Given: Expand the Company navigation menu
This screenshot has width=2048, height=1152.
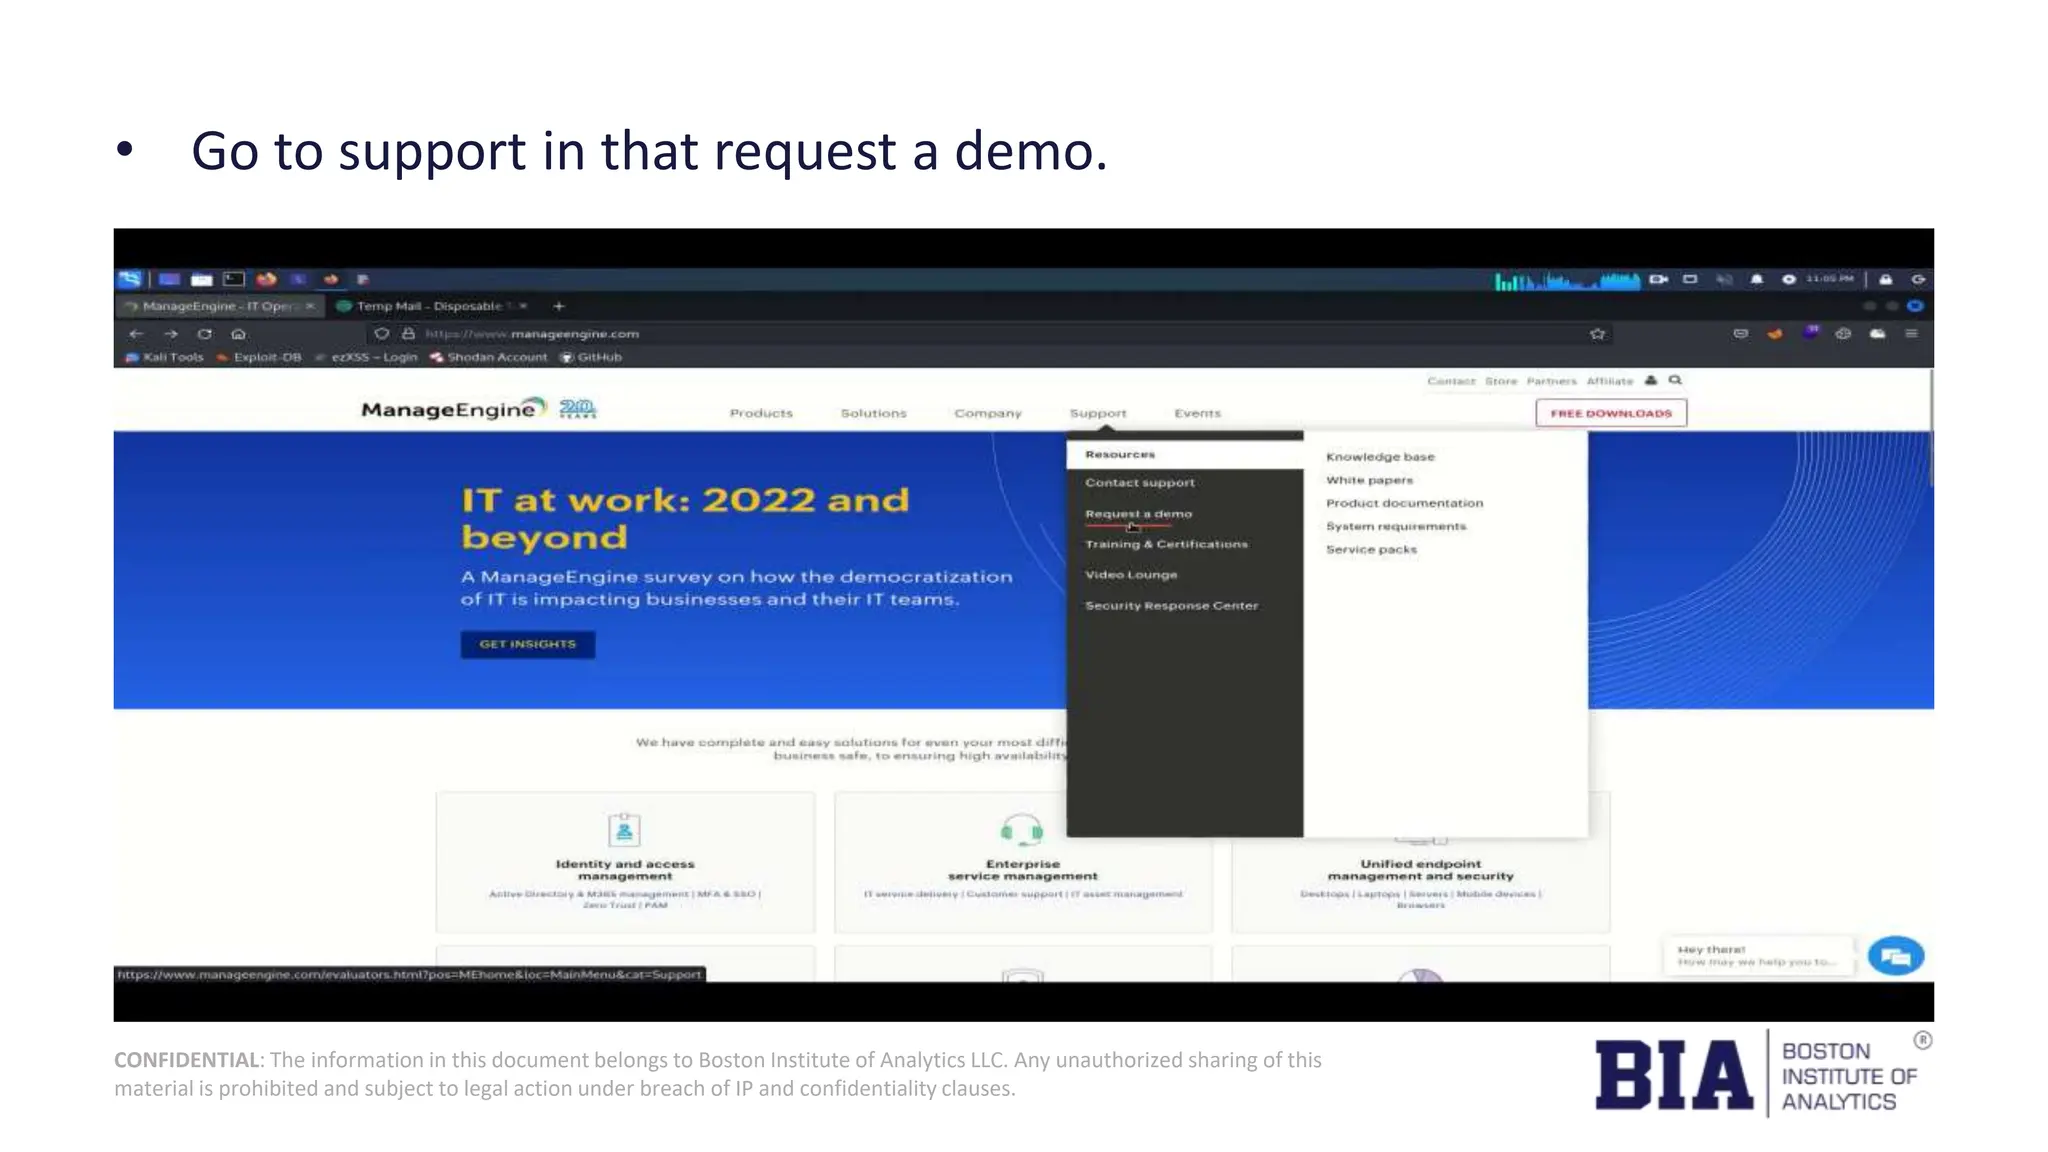Looking at the screenshot, I should [x=987, y=413].
